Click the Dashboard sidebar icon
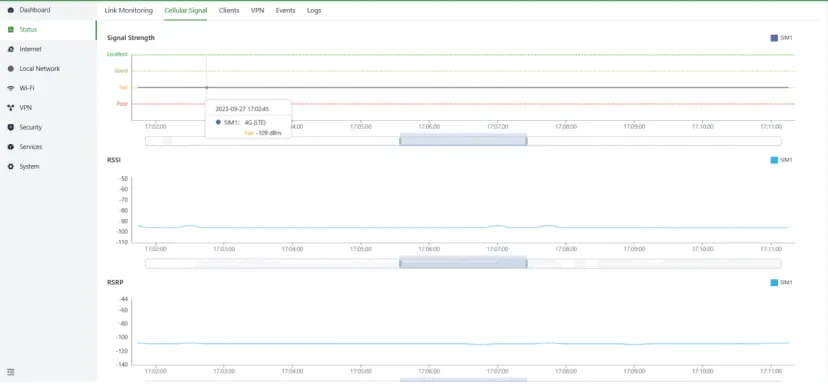This screenshot has height=384, width=828. click(11, 10)
